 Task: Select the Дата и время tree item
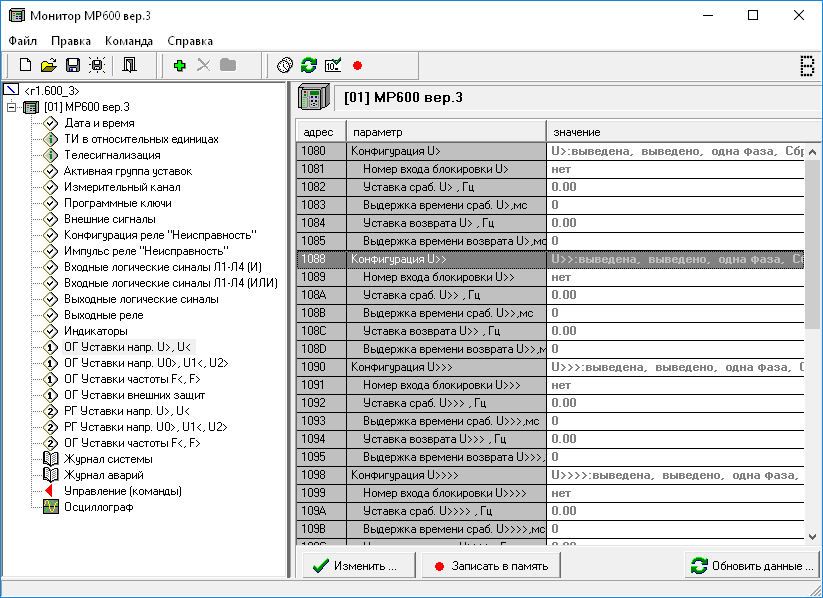tap(99, 123)
